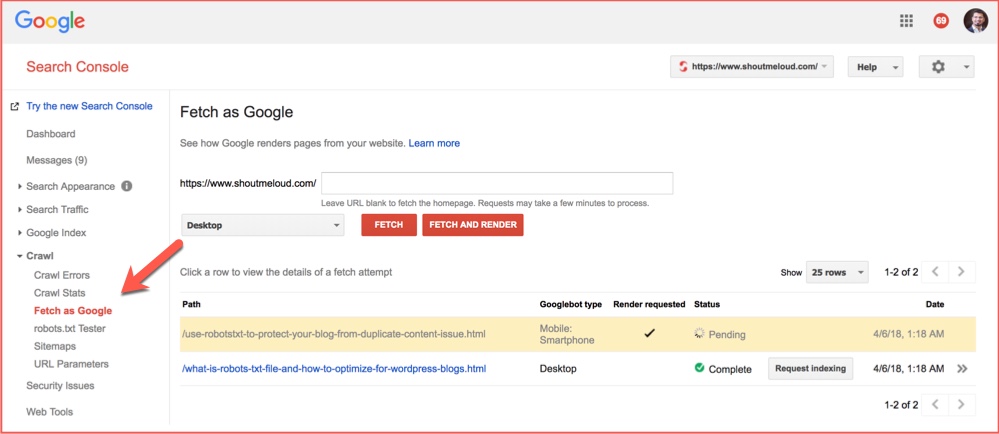
Task: Open the what-is-robots-txt-file path link
Action: pyautogui.click(x=334, y=369)
